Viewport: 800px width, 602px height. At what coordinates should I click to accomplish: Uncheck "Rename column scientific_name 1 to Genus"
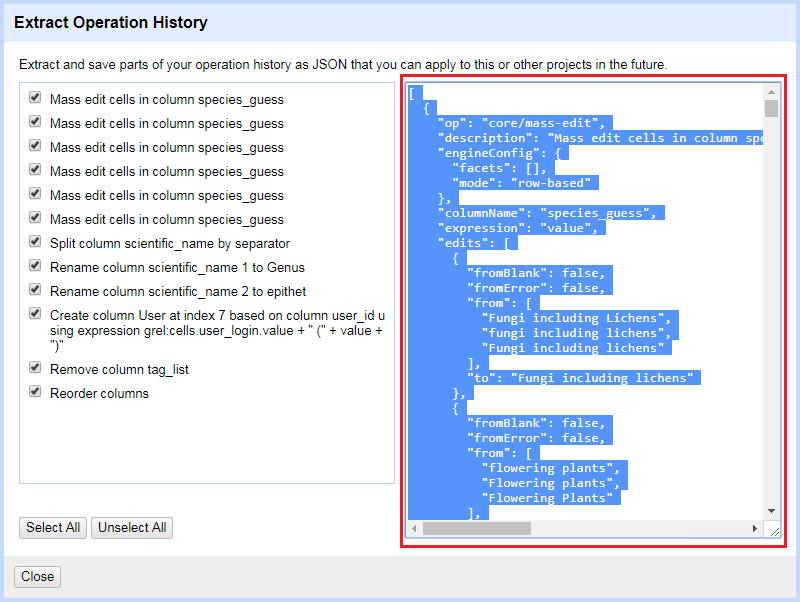pos(35,267)
